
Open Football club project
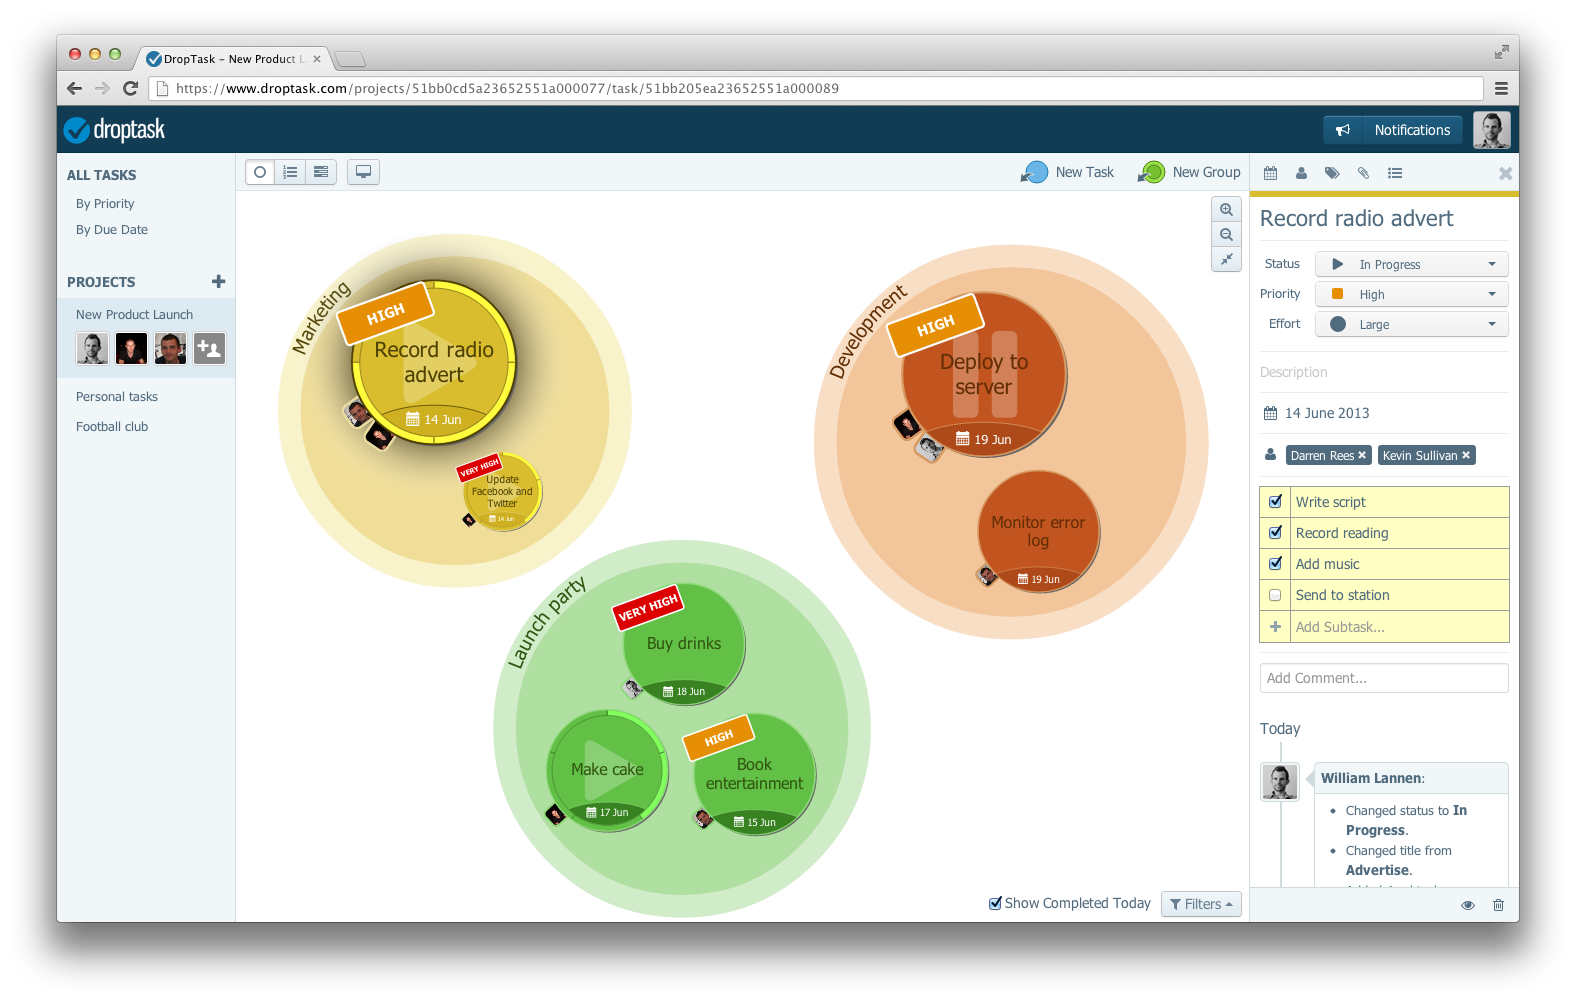point(112,427)
